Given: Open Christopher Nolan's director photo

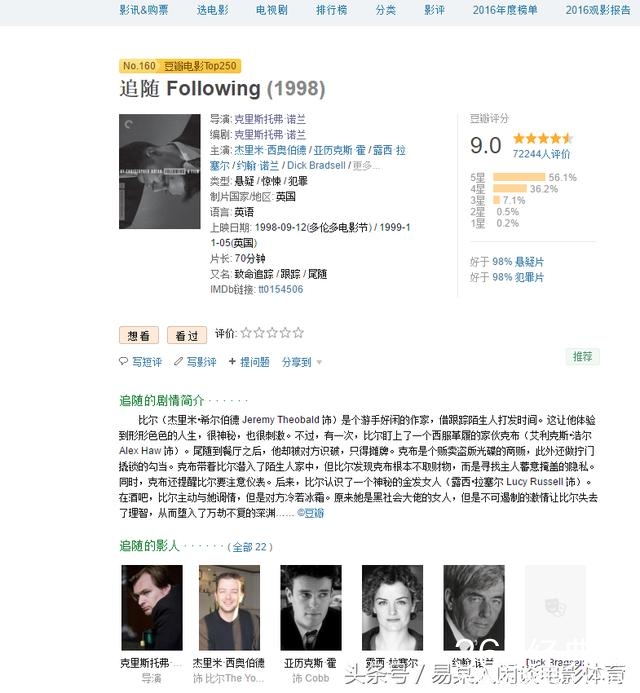Looking at the screenshot, I should pos(152,607).
